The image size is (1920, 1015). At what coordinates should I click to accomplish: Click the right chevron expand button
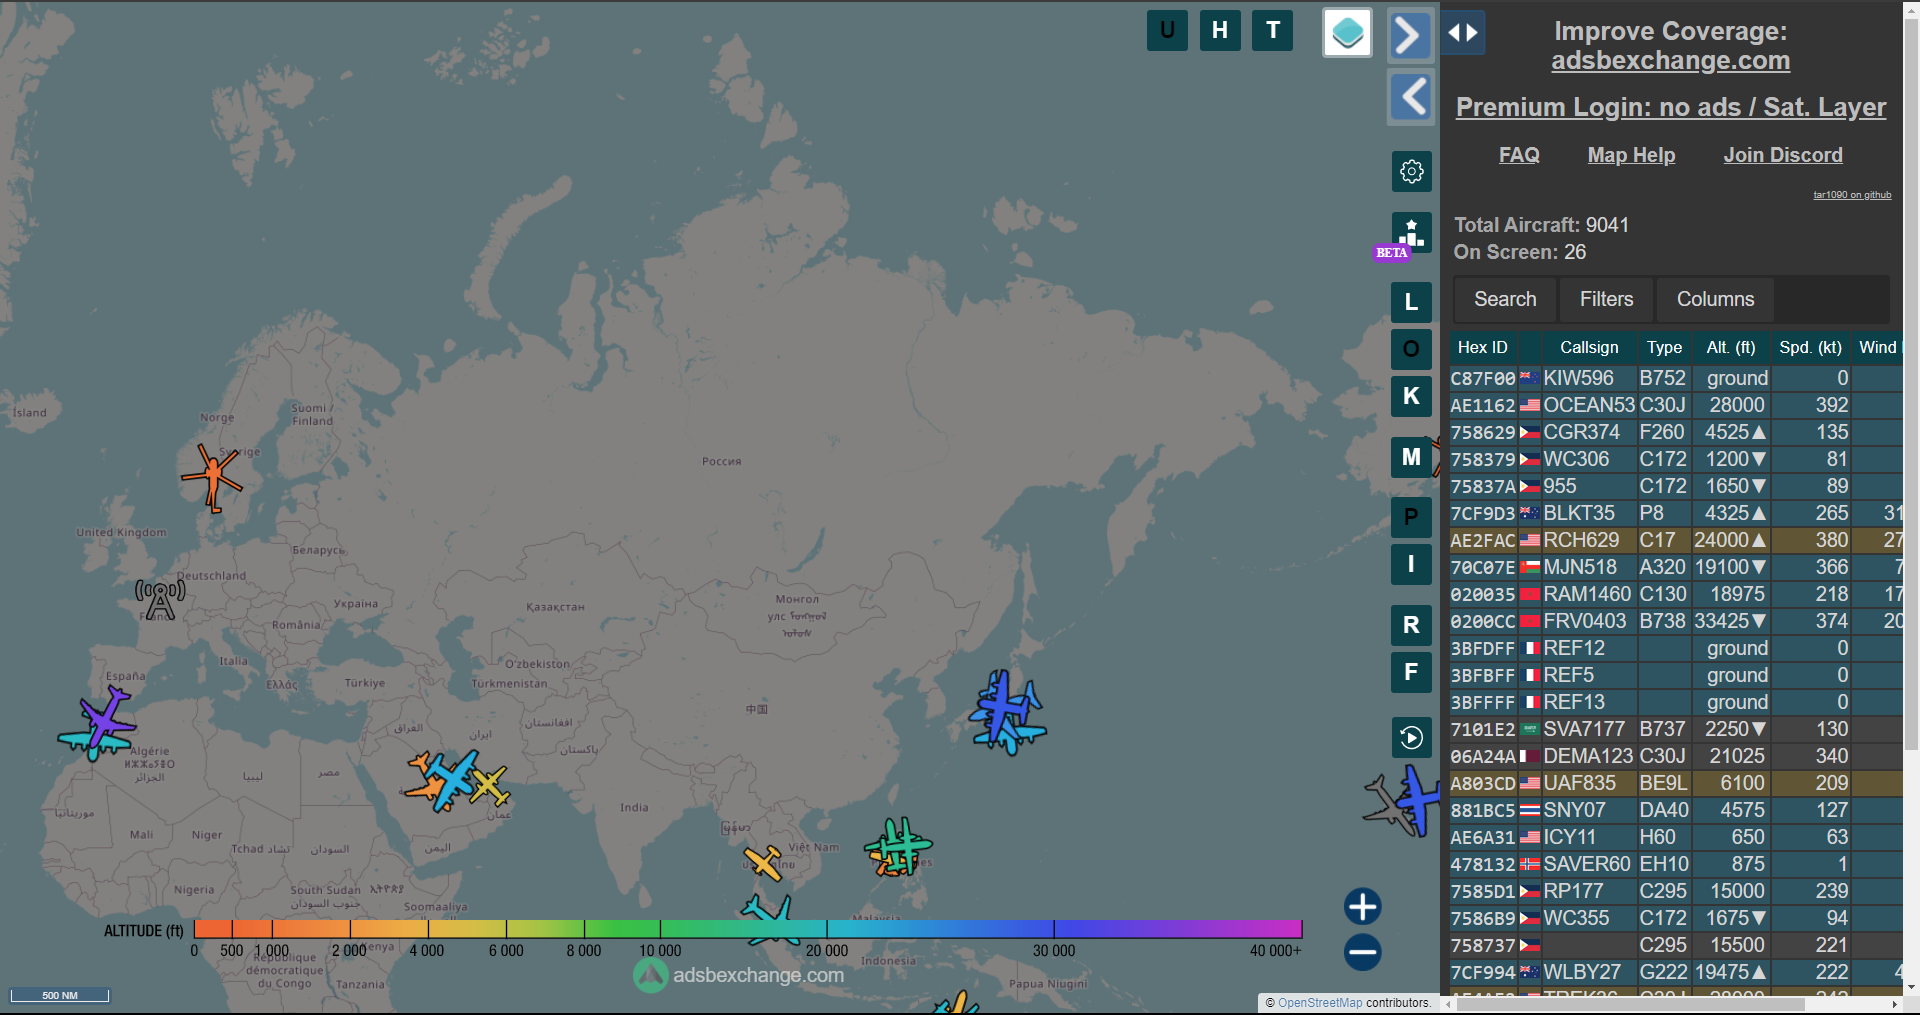[1410, 36]
